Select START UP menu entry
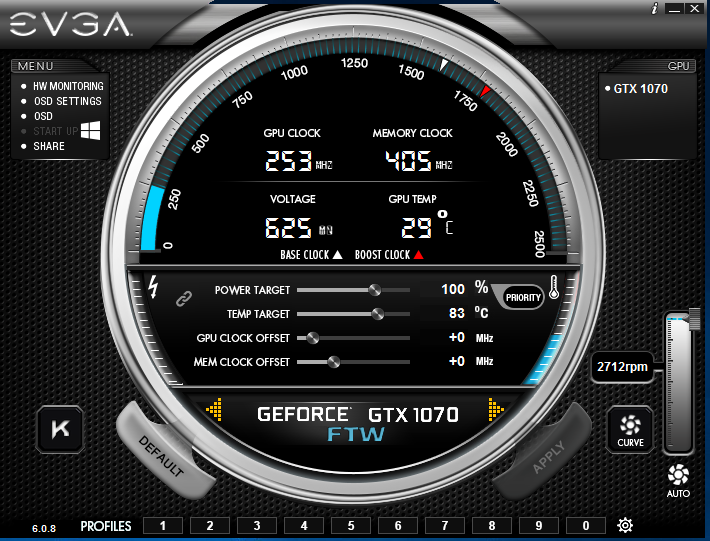The height and width of the screenshot is (541, 710). click(56, 131)
